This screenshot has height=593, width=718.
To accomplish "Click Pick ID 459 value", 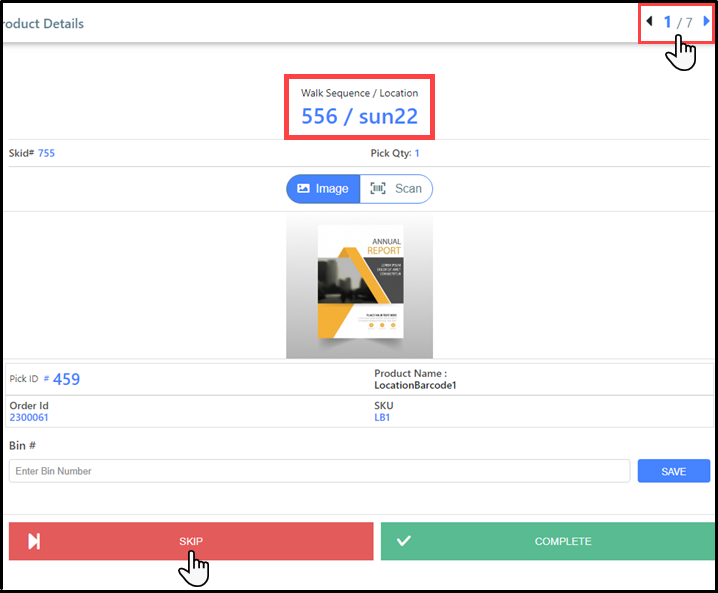I will point(66,379).
